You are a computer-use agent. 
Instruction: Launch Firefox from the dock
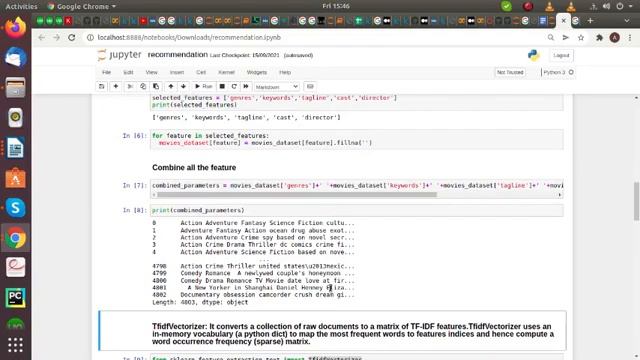(x=16, y=28)
